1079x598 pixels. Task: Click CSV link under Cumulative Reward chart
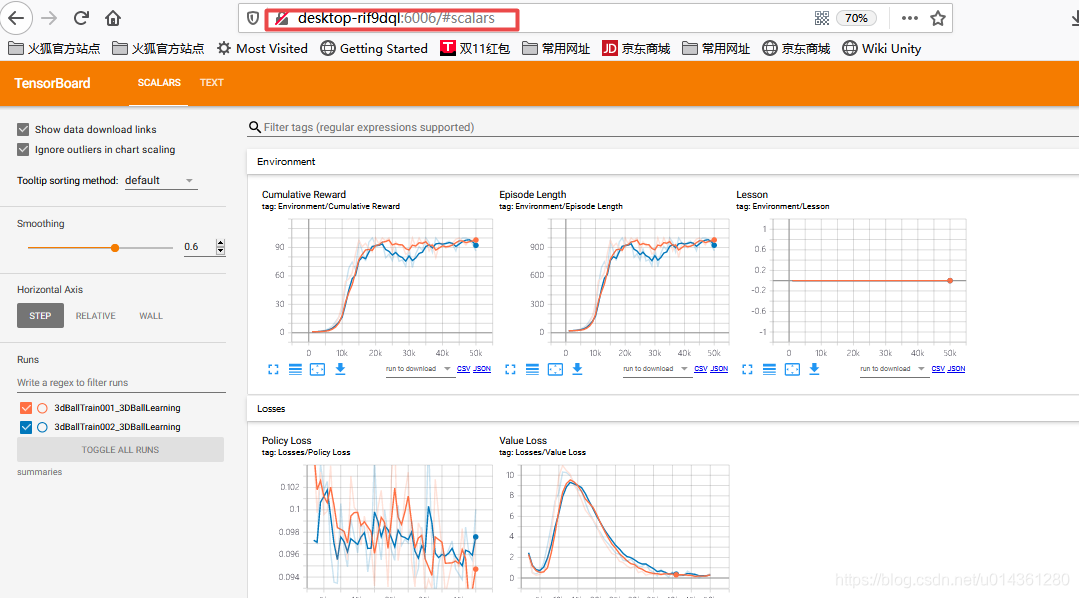[x=464, y=369]
